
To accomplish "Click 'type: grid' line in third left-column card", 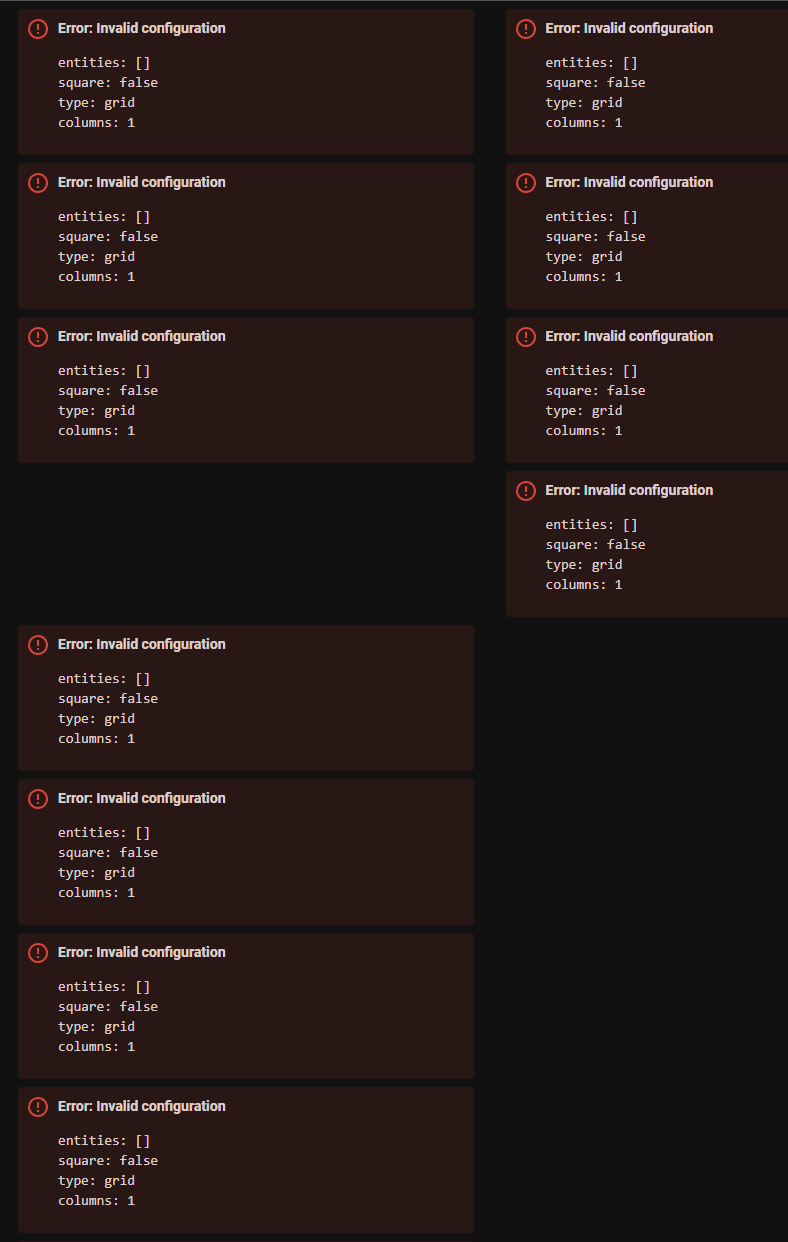I will click(96, 411).
